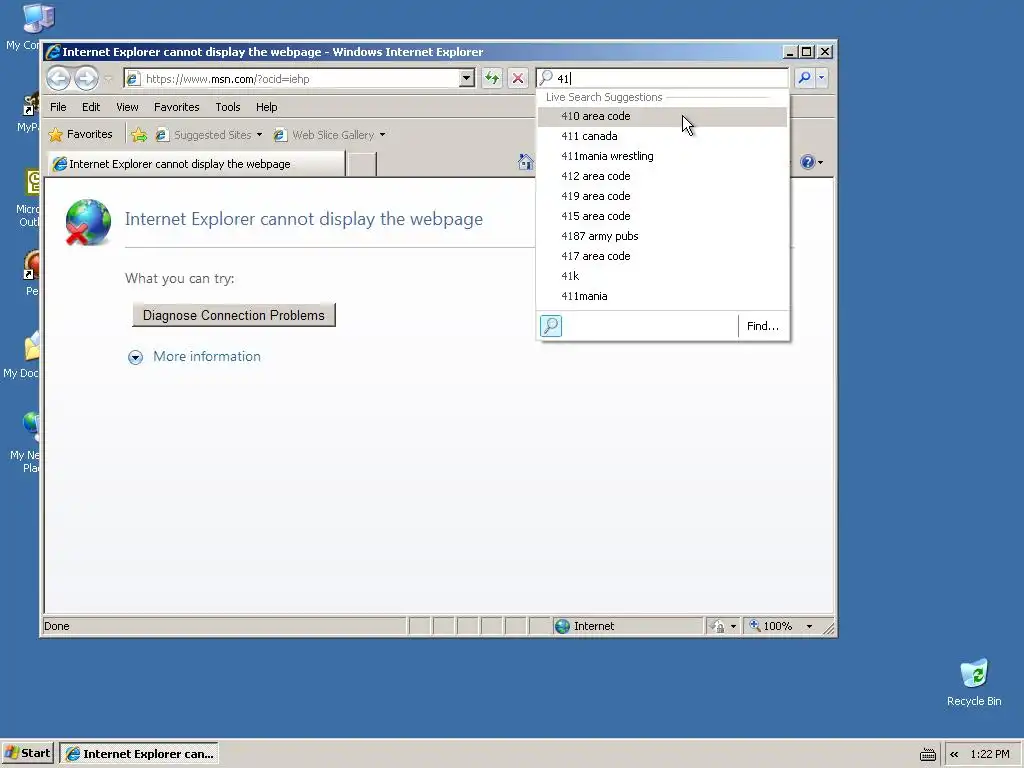Click the globe error icon on page
Screen dimensions: 1024x768
(88, 222)
